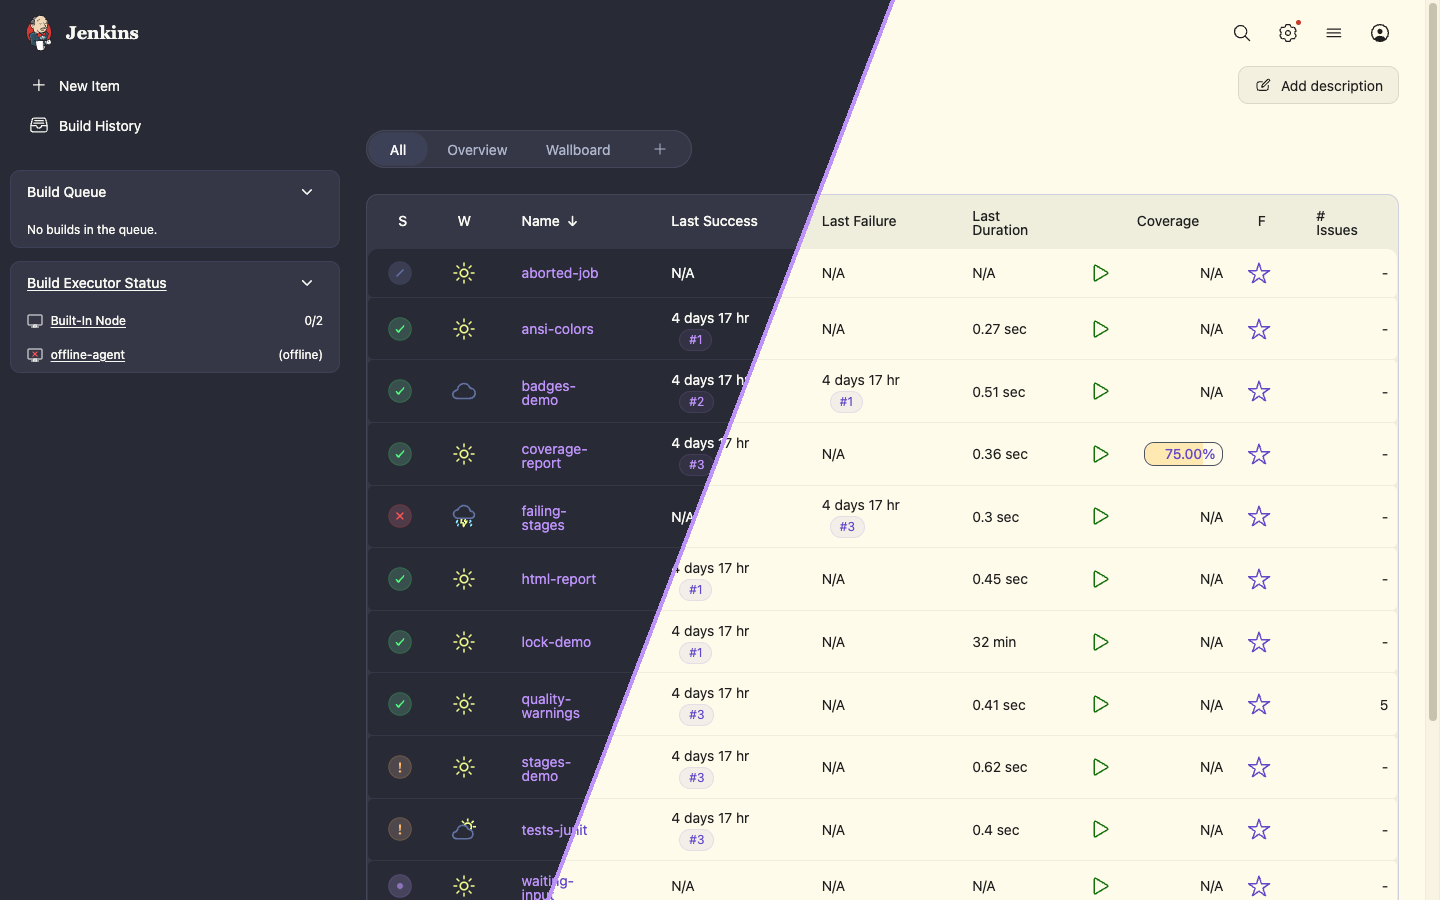
Task: Add a new view with plus tab
Action: [660, 149]
